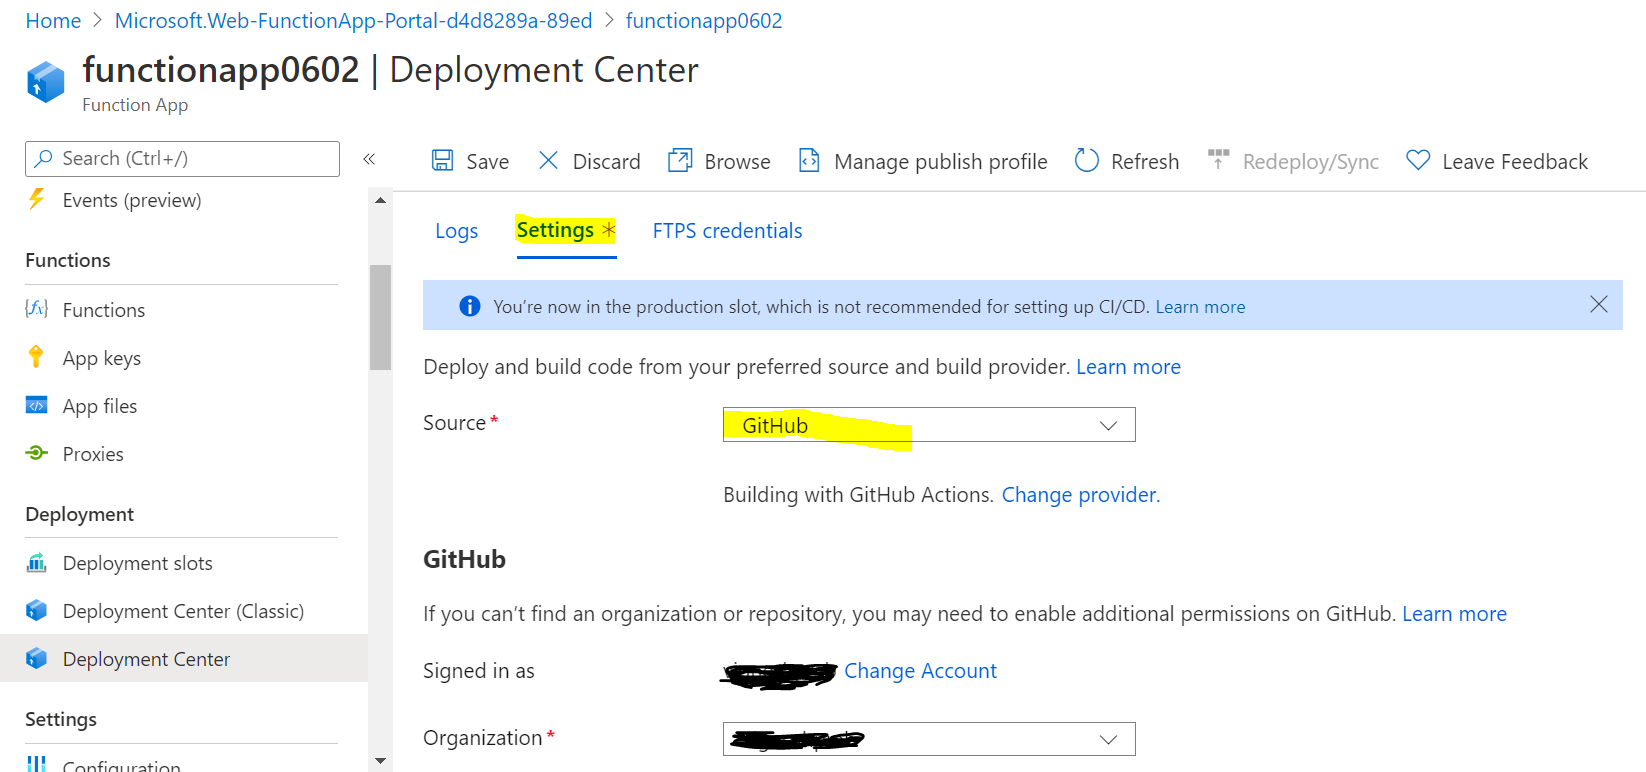The image size is (1646, 772).
Task: Click the Browse external link icon
Action: click(x=680, y=160)
